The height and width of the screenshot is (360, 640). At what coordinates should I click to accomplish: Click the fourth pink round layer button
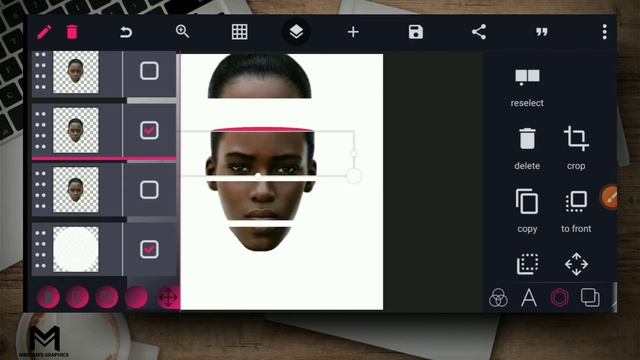pos(136,297)
